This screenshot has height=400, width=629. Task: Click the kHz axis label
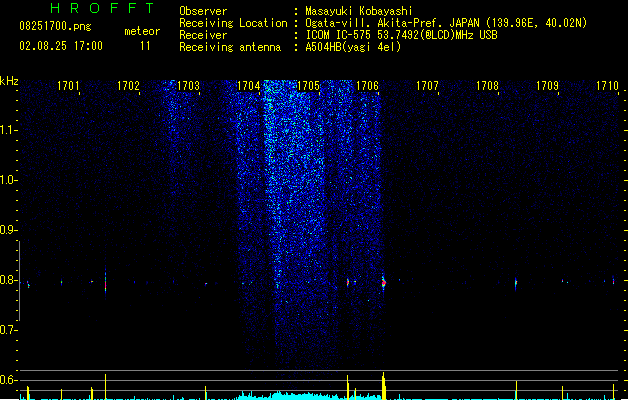pyautogui.click(x=9, y=81)
